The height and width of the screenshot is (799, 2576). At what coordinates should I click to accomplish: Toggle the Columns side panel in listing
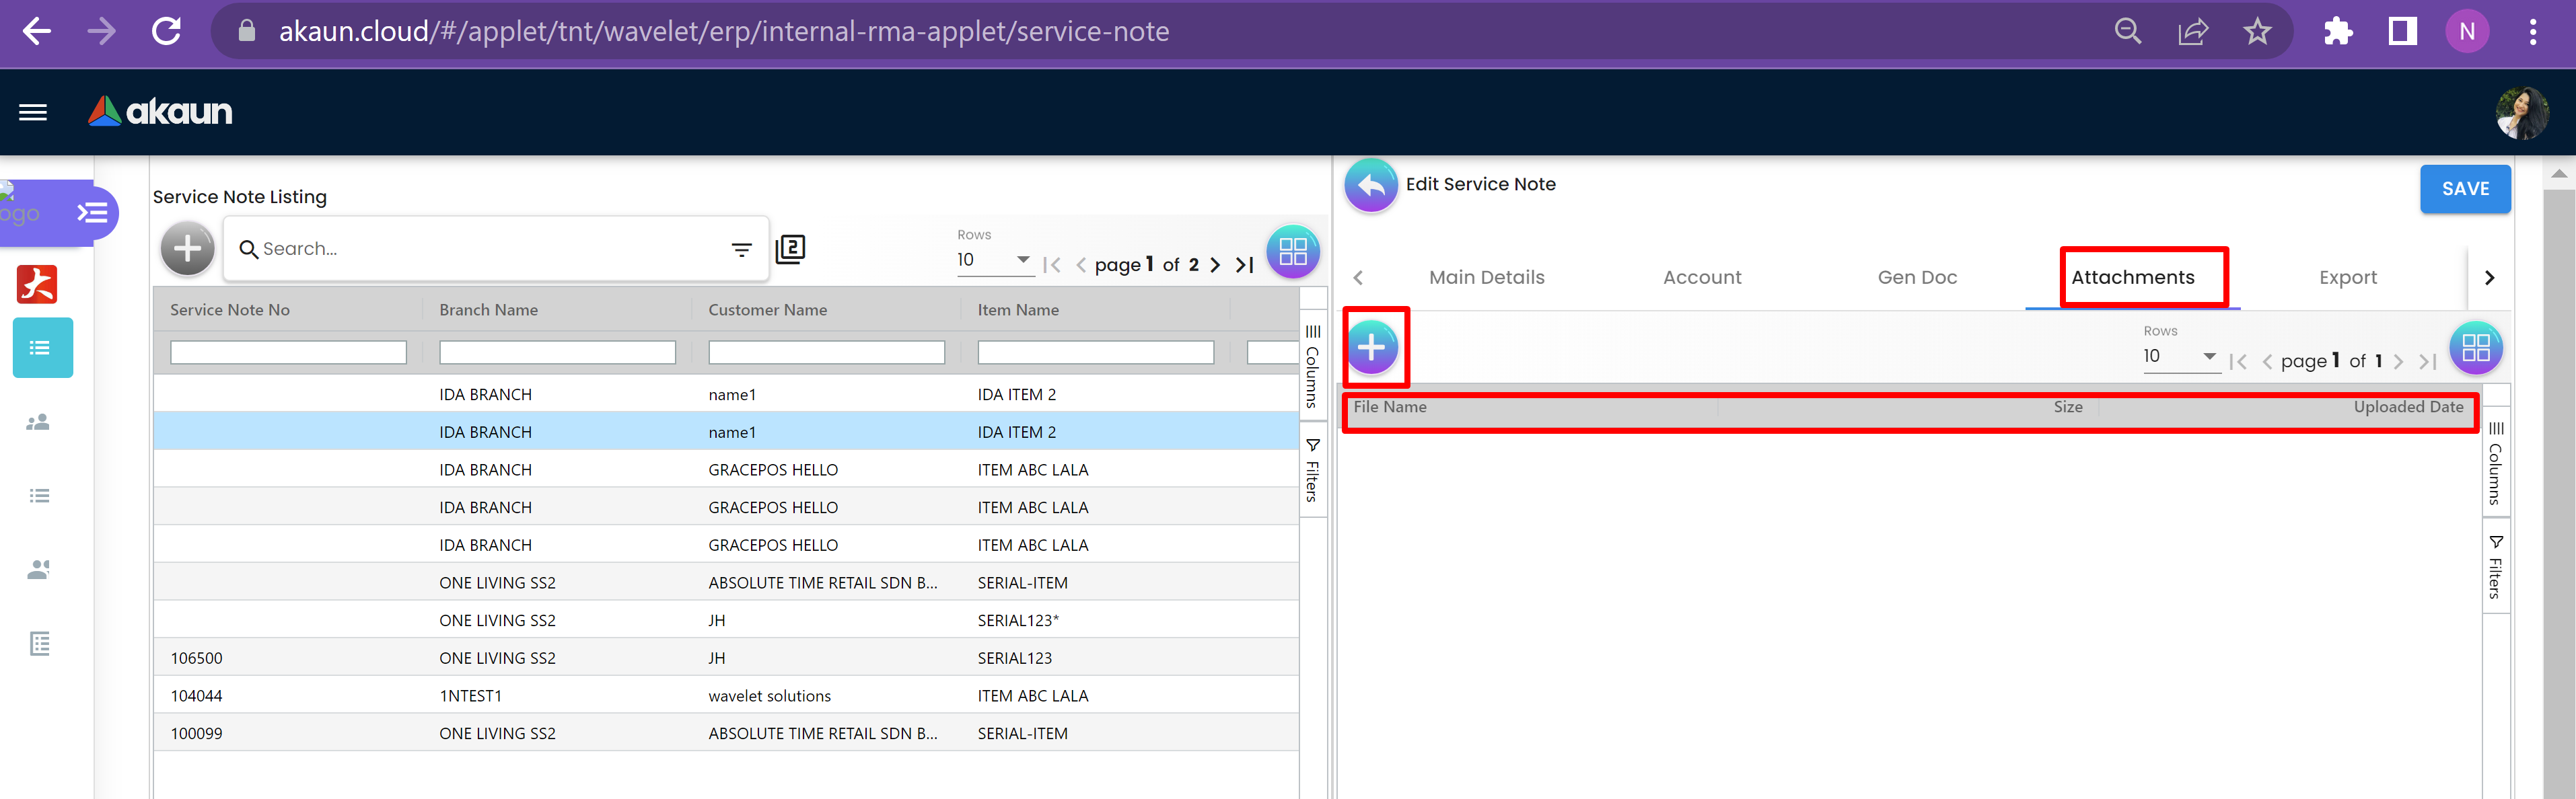pos(1312,367)
